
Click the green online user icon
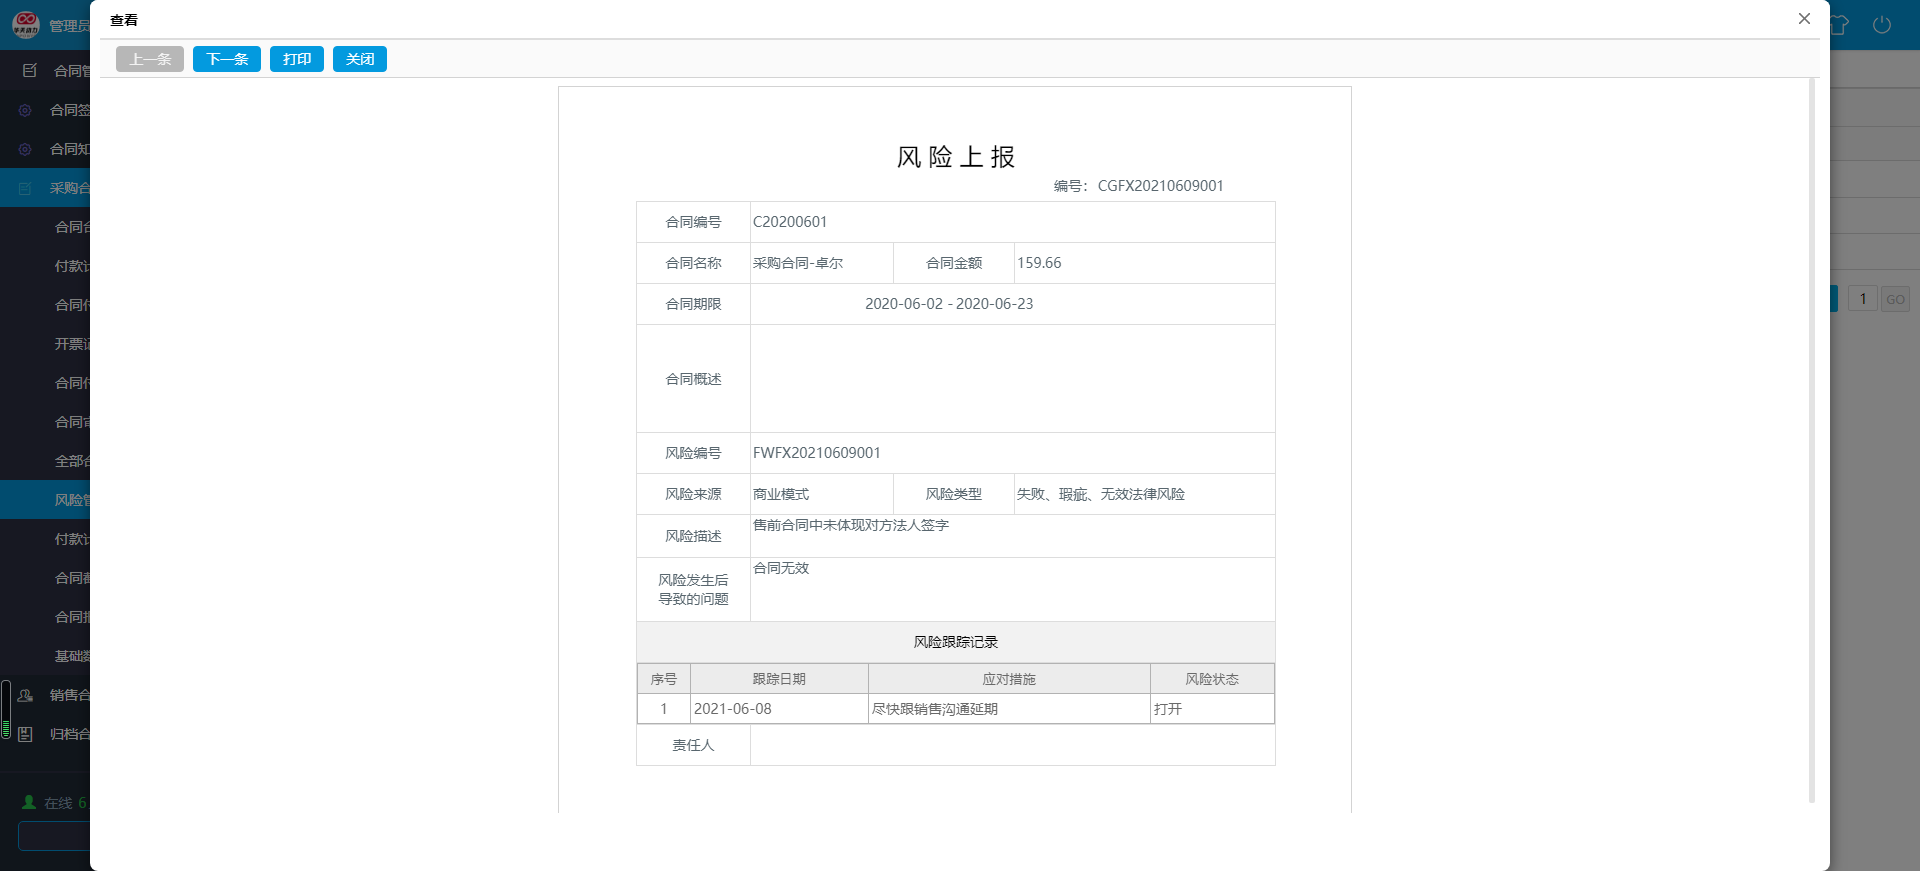coord(29,802)
